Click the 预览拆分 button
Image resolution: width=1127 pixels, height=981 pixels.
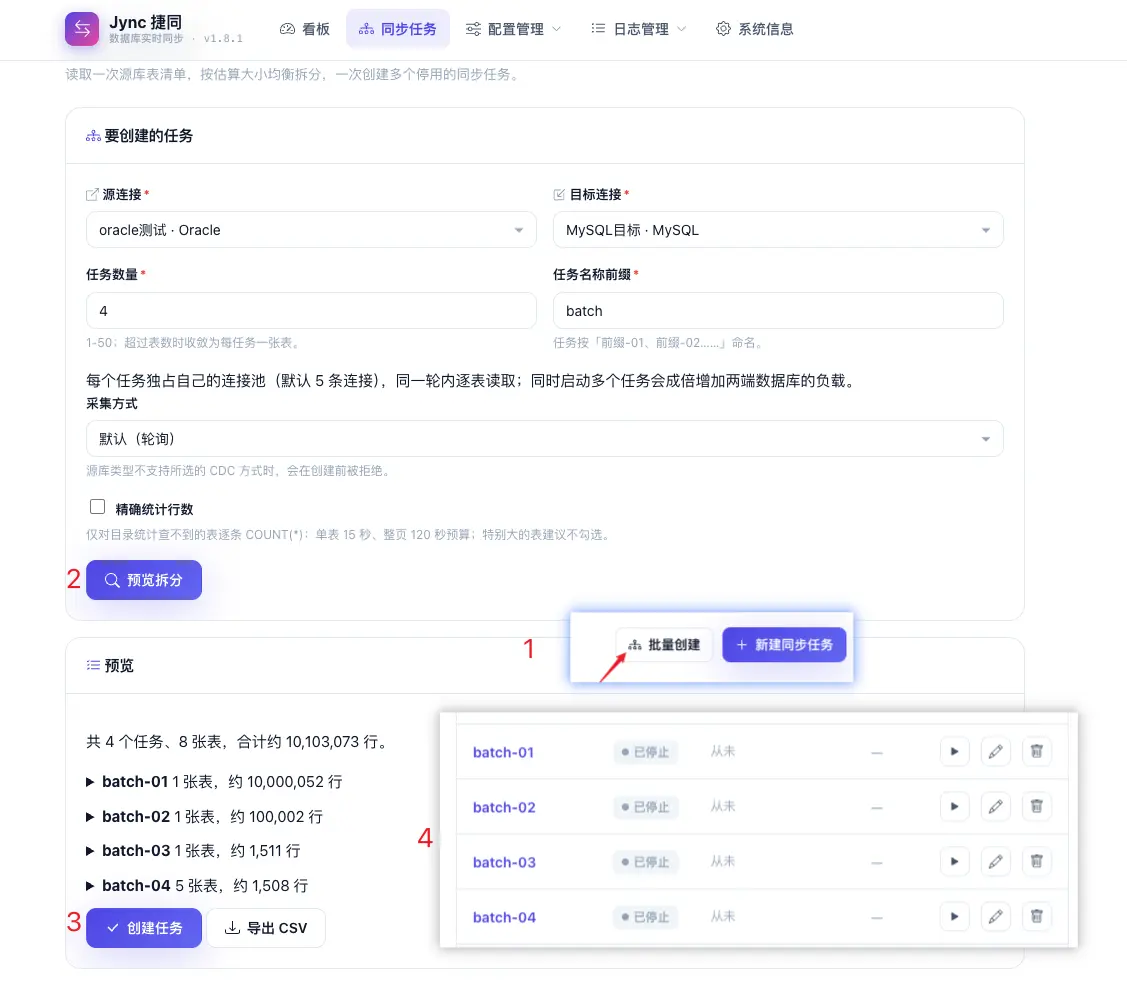[x=144, y=580]
